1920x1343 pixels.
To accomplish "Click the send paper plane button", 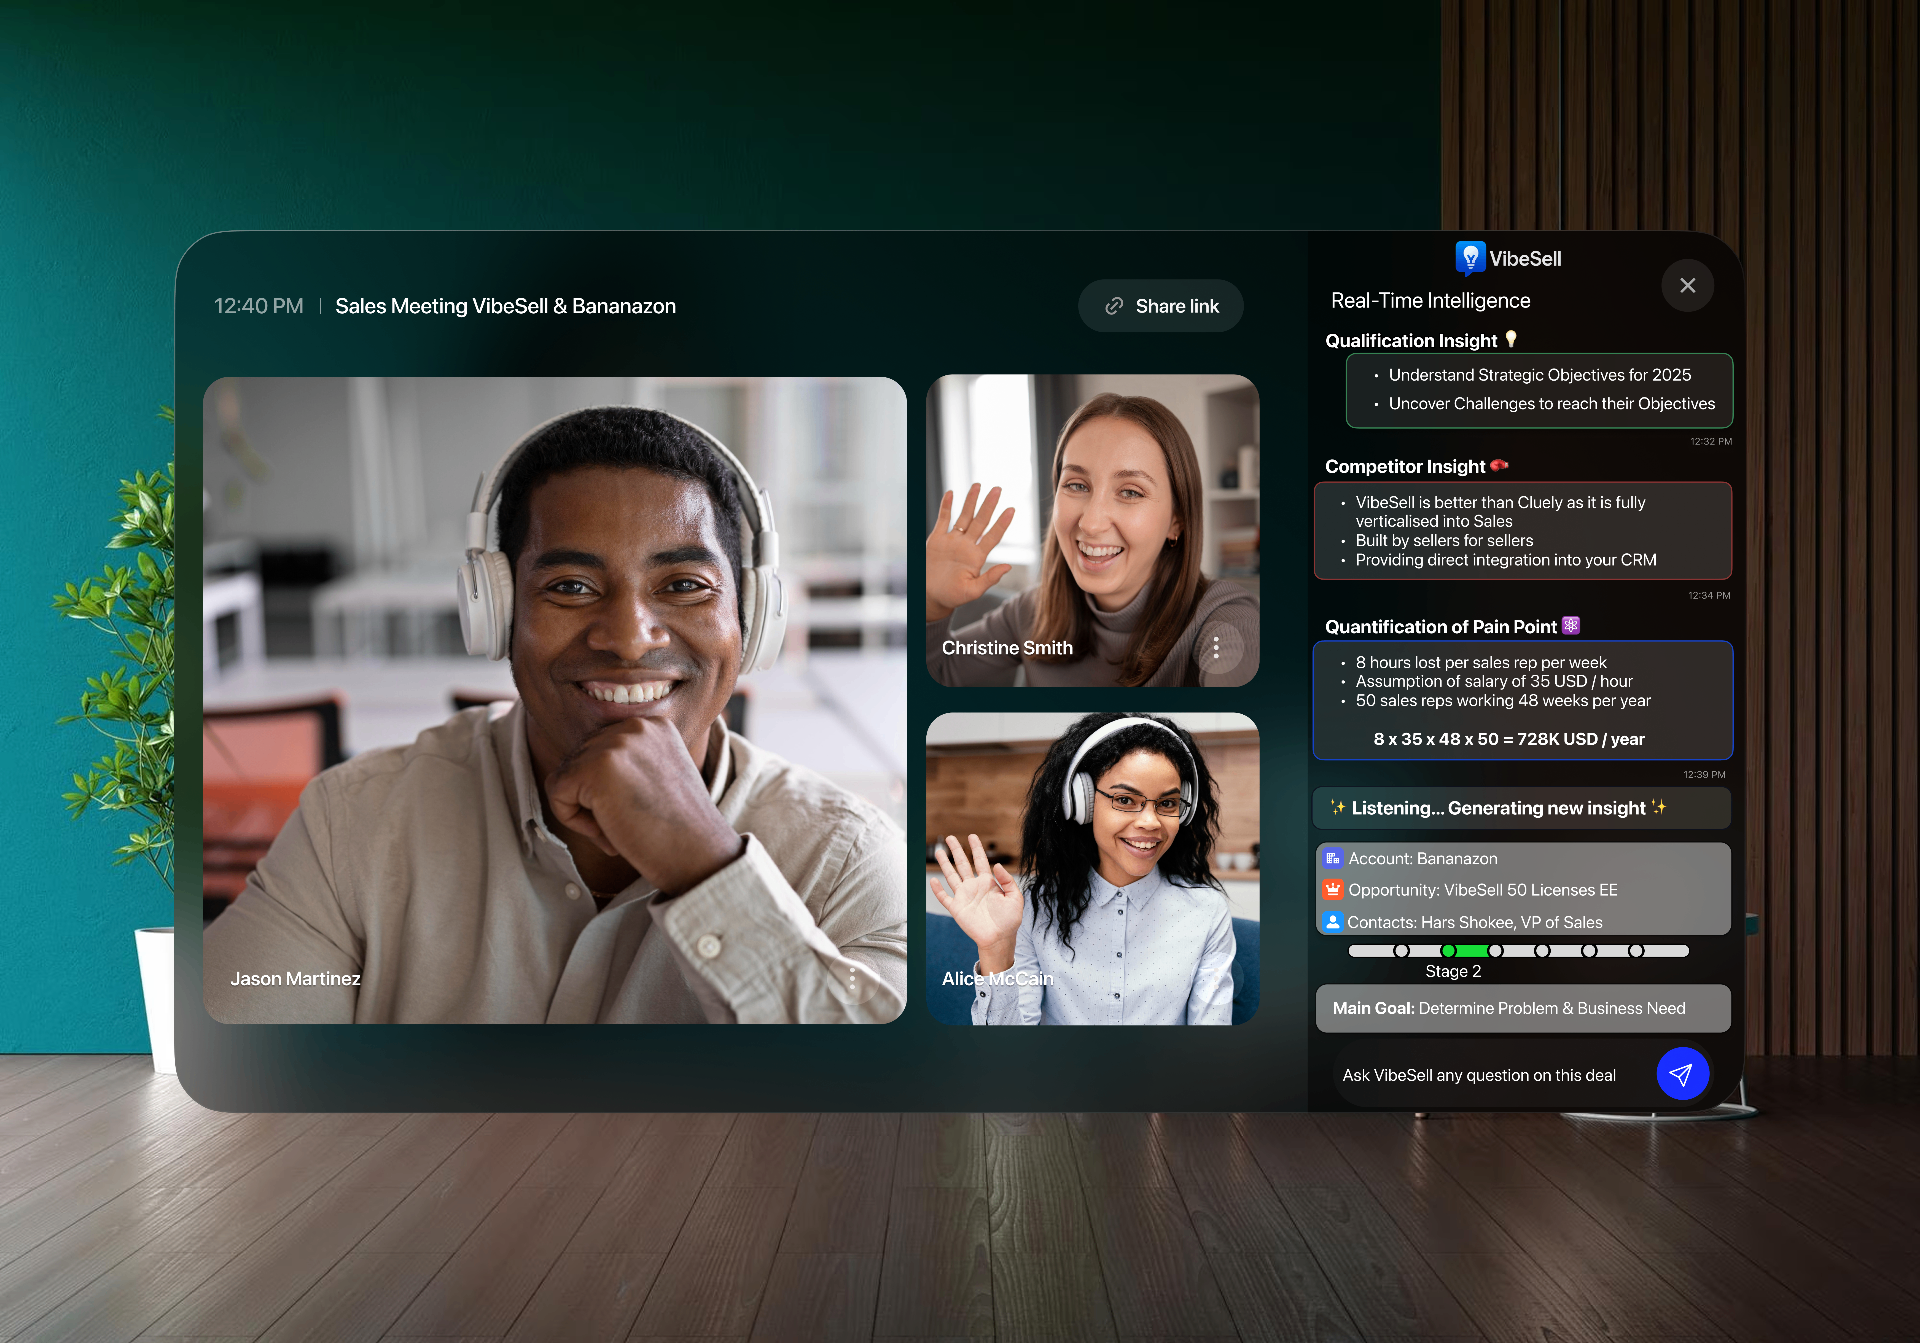I will [x=1682, y=1074].
